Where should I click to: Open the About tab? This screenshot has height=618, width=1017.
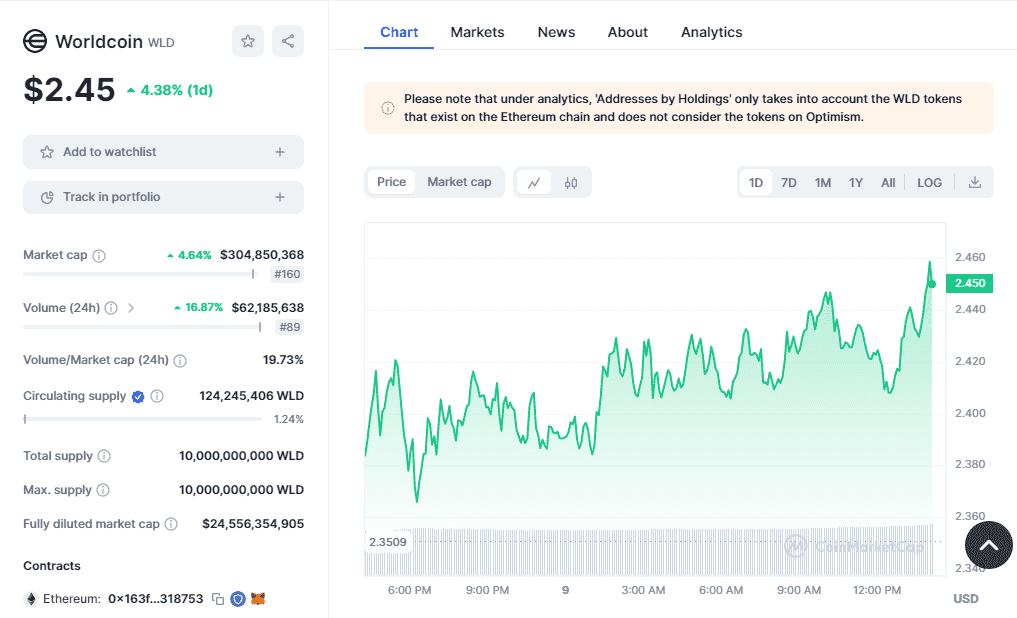628,32
